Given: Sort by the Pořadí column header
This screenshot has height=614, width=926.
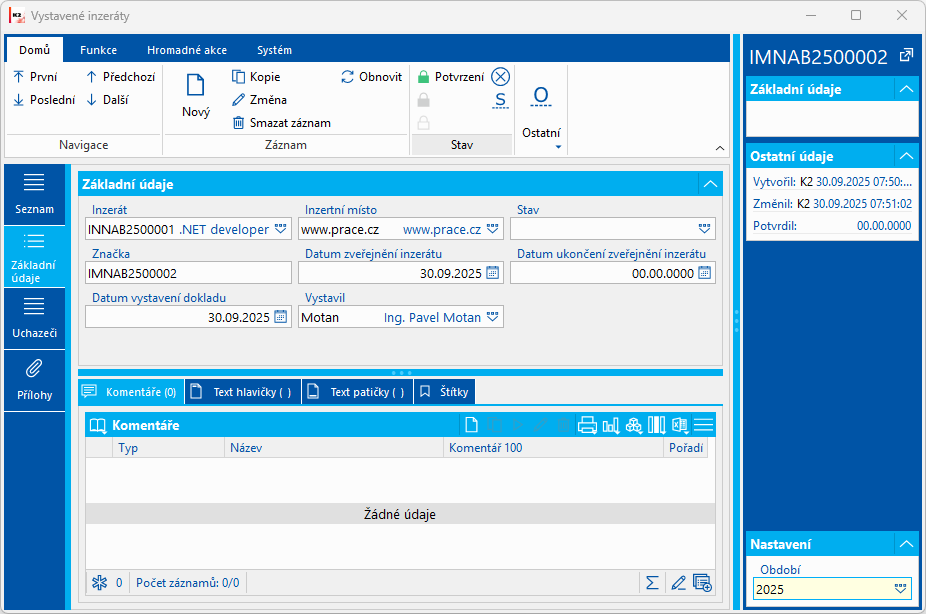Looking at the screenshot, I should 686,448.
